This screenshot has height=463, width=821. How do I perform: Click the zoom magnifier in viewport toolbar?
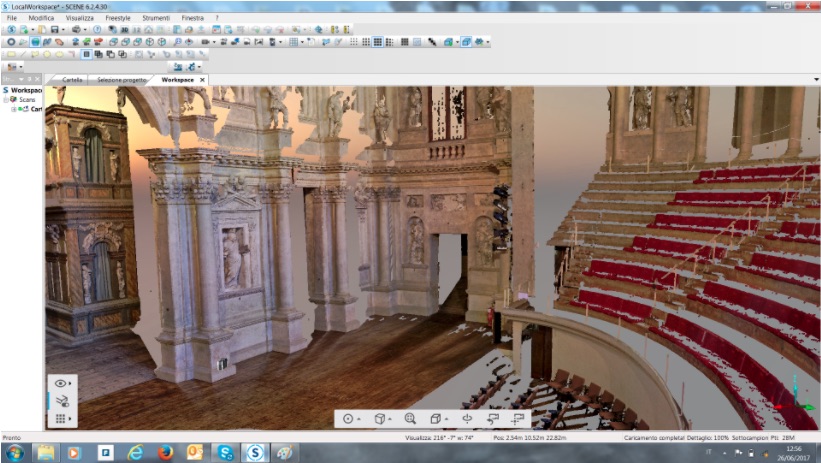410,419
